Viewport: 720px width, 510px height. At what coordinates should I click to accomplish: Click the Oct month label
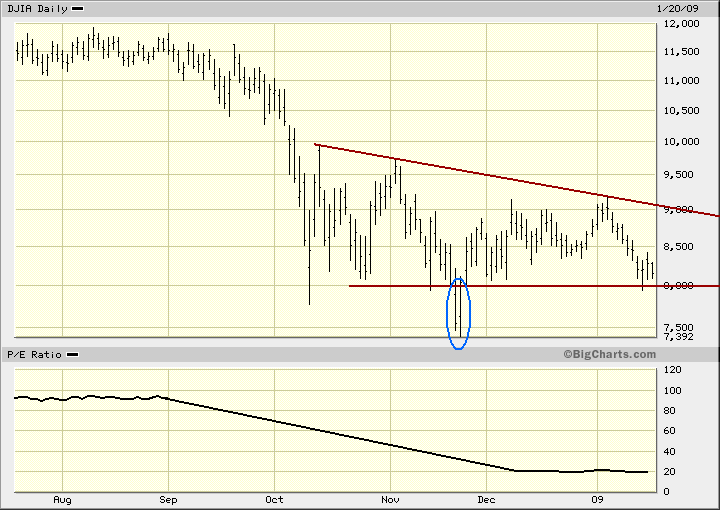(x=274, y=499)
